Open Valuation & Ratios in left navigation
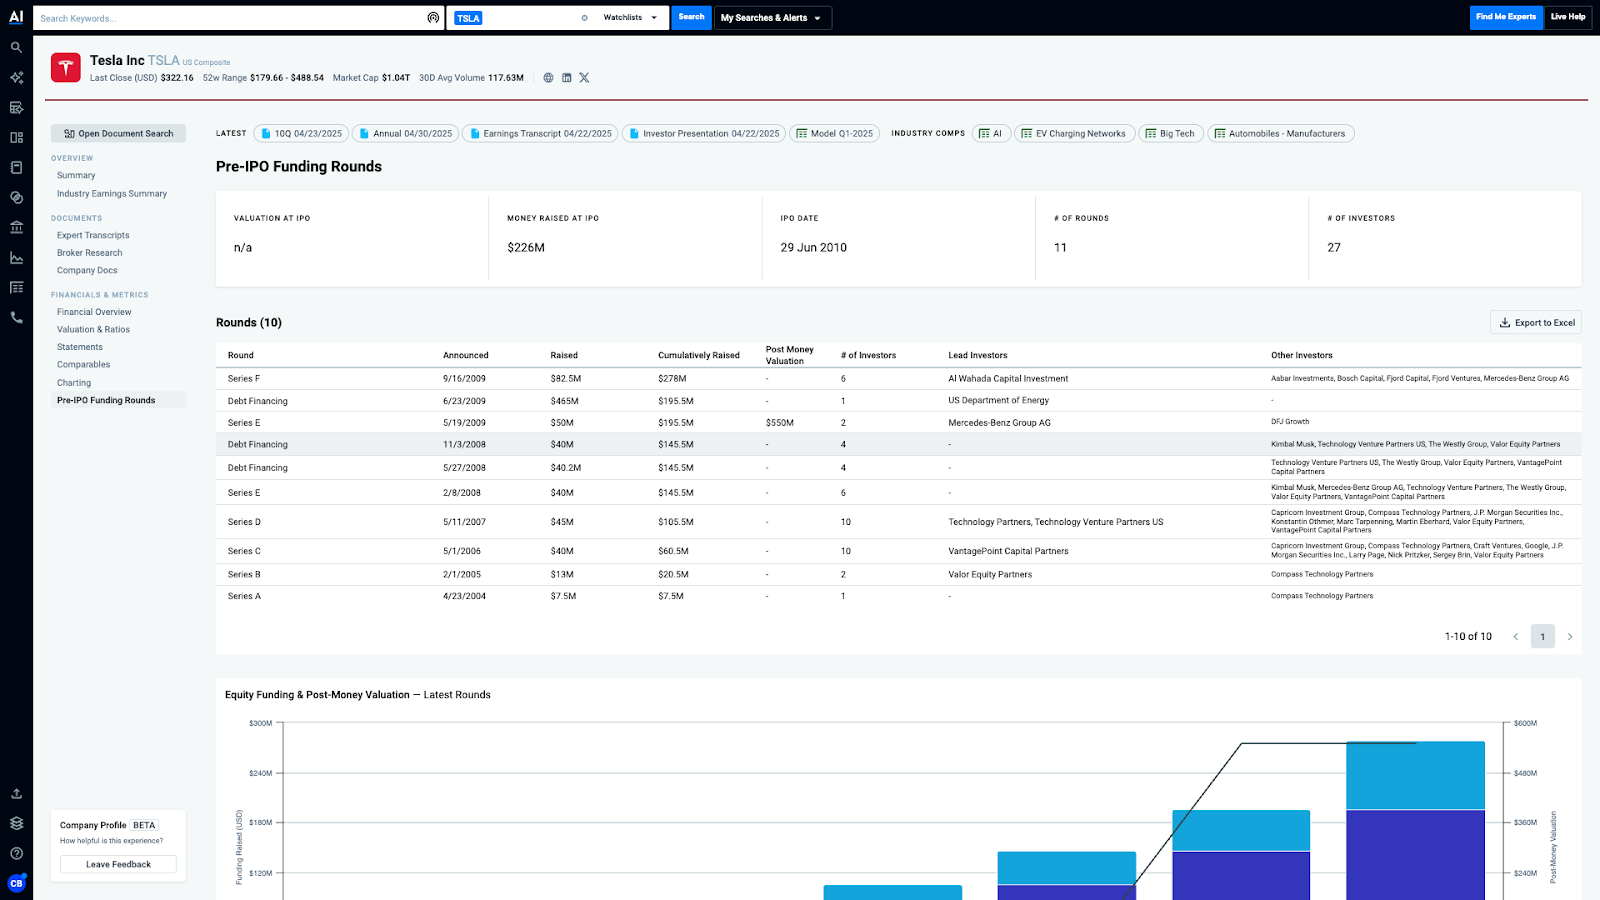 tap(93, 329)
